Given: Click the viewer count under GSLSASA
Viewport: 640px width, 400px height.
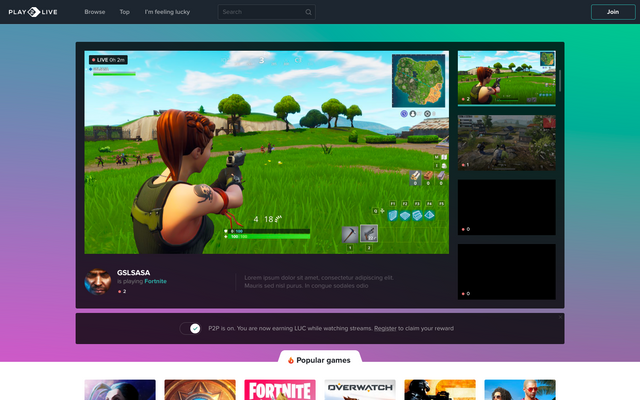Looking at the screenshot, I should pyautogui.click(x=122, y=291).
